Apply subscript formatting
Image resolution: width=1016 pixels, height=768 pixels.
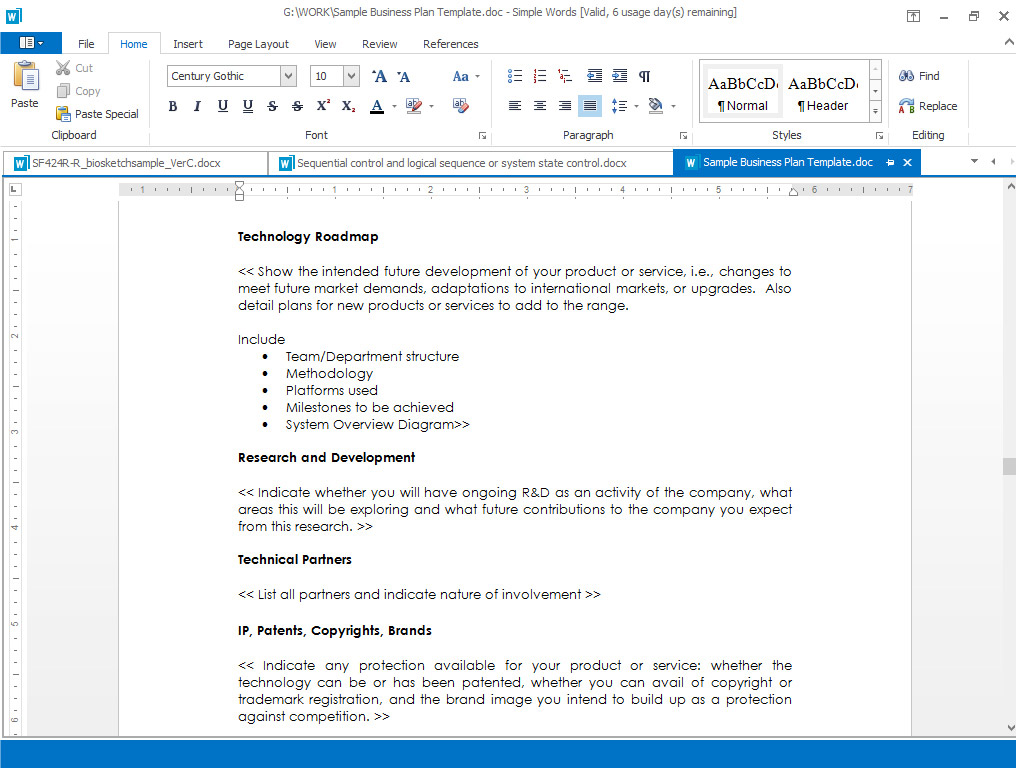click(x=348, y=106)
